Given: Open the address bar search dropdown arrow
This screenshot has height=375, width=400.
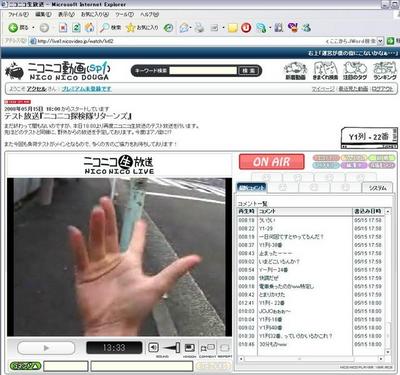Looking at the screenshot, I should pos(380,41).
